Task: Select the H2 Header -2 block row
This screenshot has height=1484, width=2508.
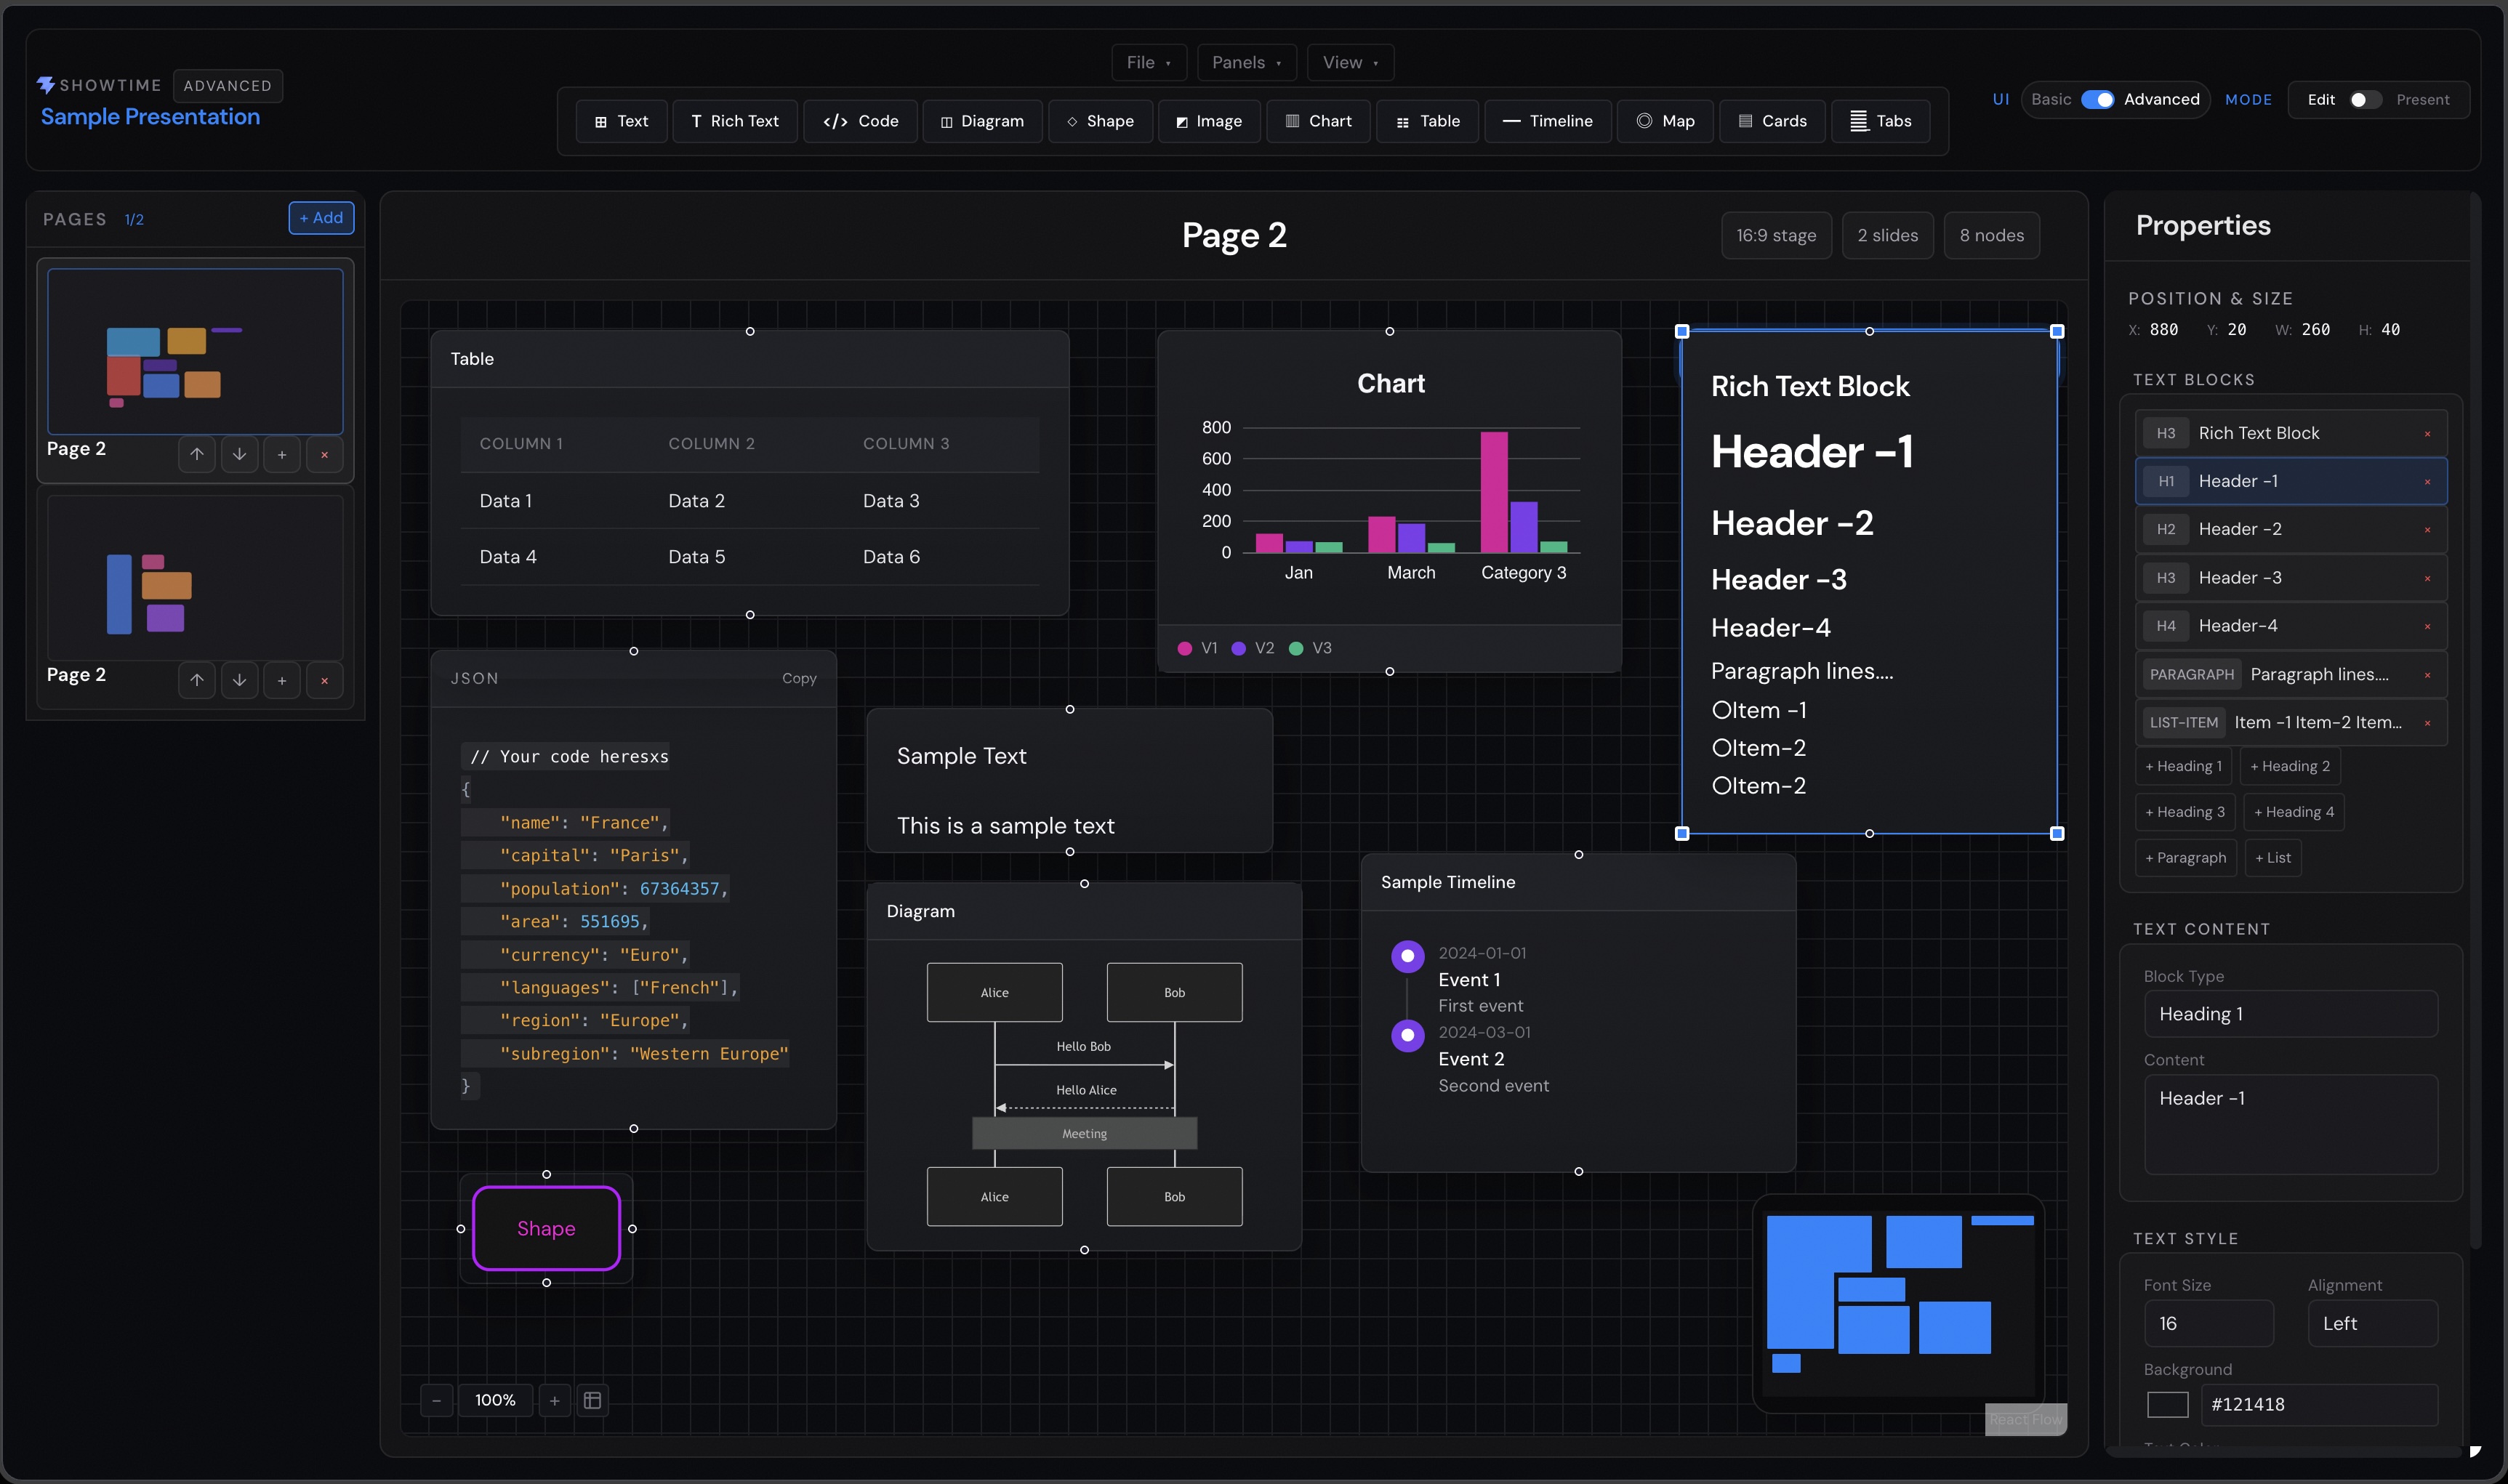Action: coord(2291,529)
